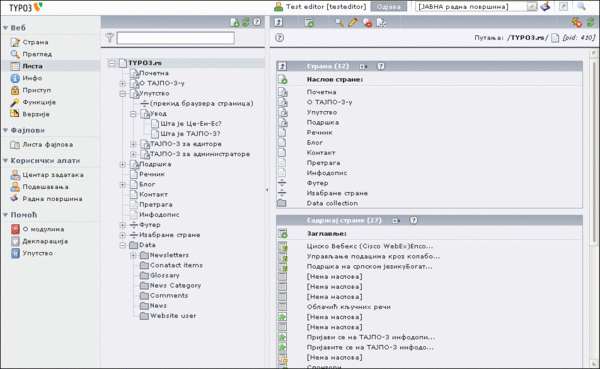Open the Подршка page in list
Viewport: 600px width, 369px height.
point(323,122)
